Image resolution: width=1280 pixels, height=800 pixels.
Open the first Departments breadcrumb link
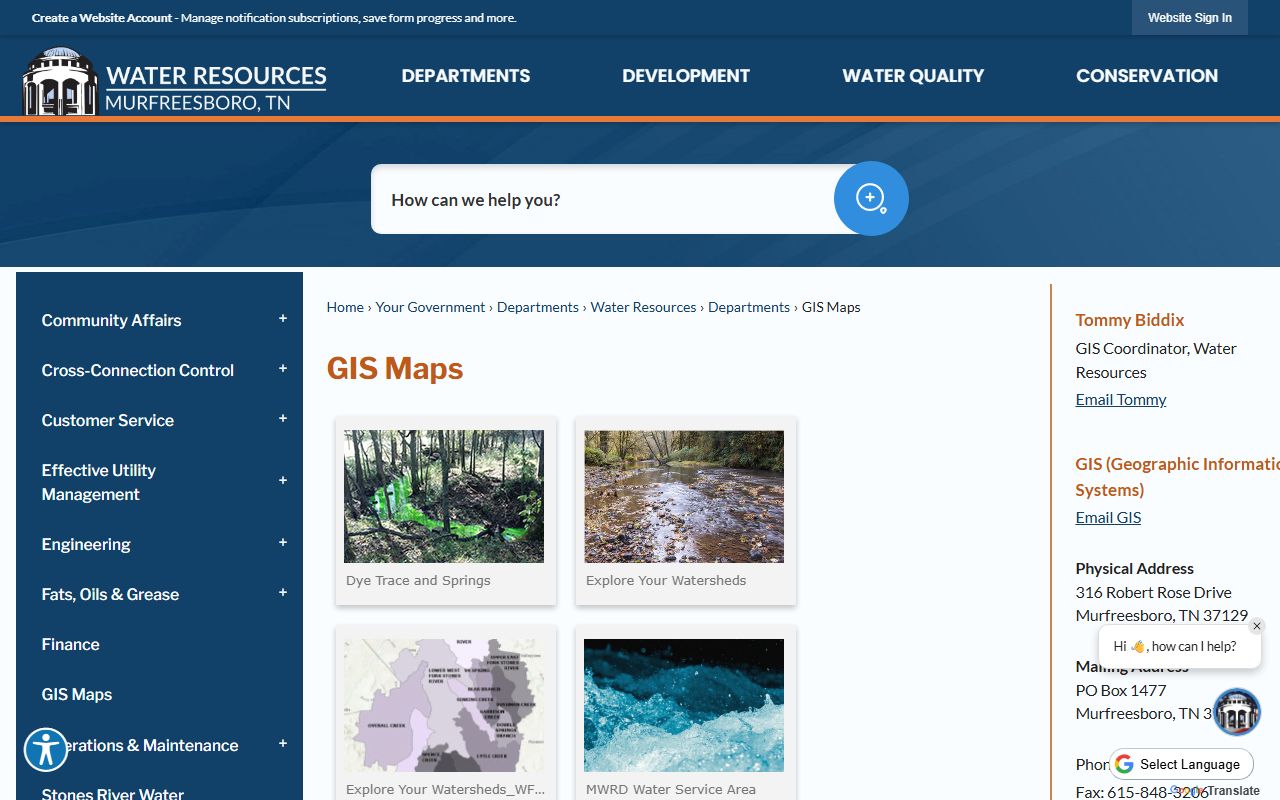coord(538,307)
